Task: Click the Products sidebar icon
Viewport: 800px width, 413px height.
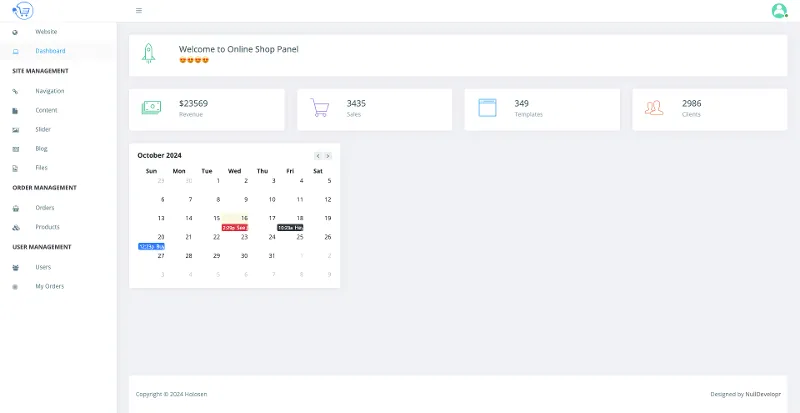Action: pyautogui.click(x=15, y=227)
